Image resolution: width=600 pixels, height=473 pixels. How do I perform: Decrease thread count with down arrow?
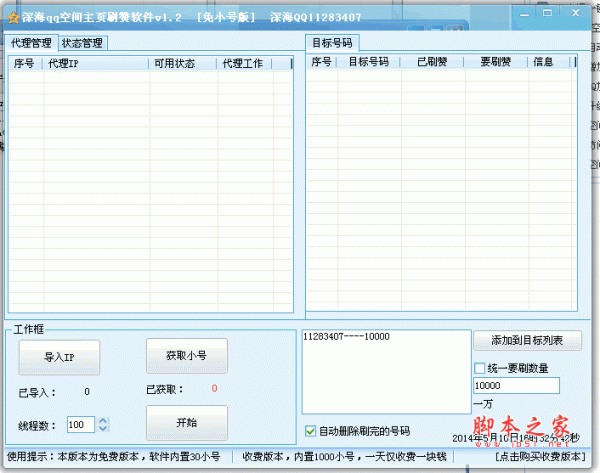point(103,428)
